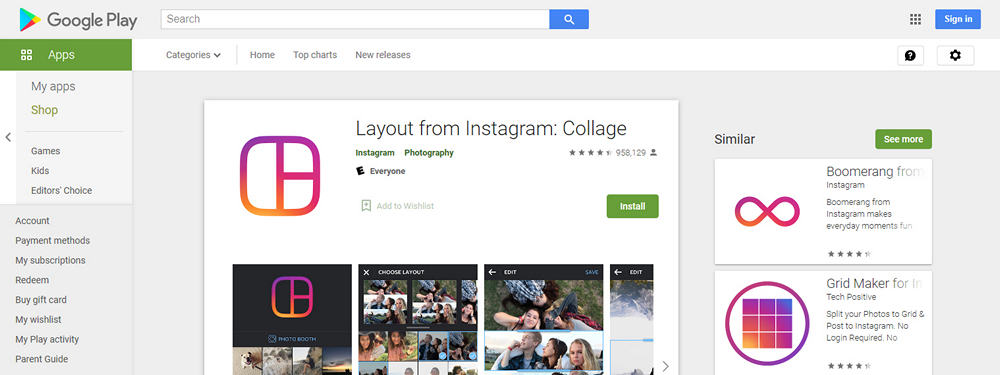
Task: Open My subscriptions
Action: 50,260
